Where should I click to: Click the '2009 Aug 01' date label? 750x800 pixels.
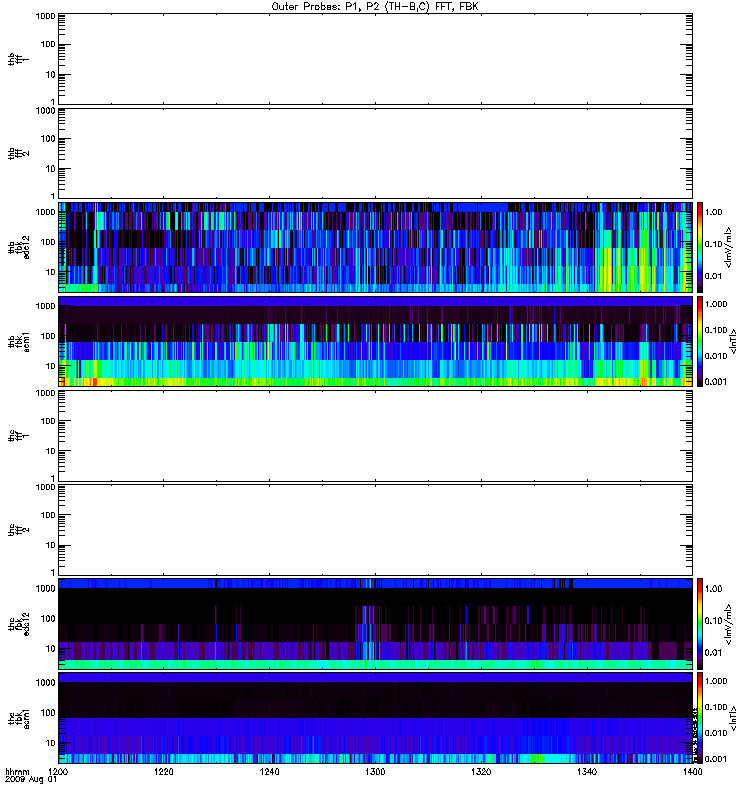pyautogui.click(x=28, y=782)
